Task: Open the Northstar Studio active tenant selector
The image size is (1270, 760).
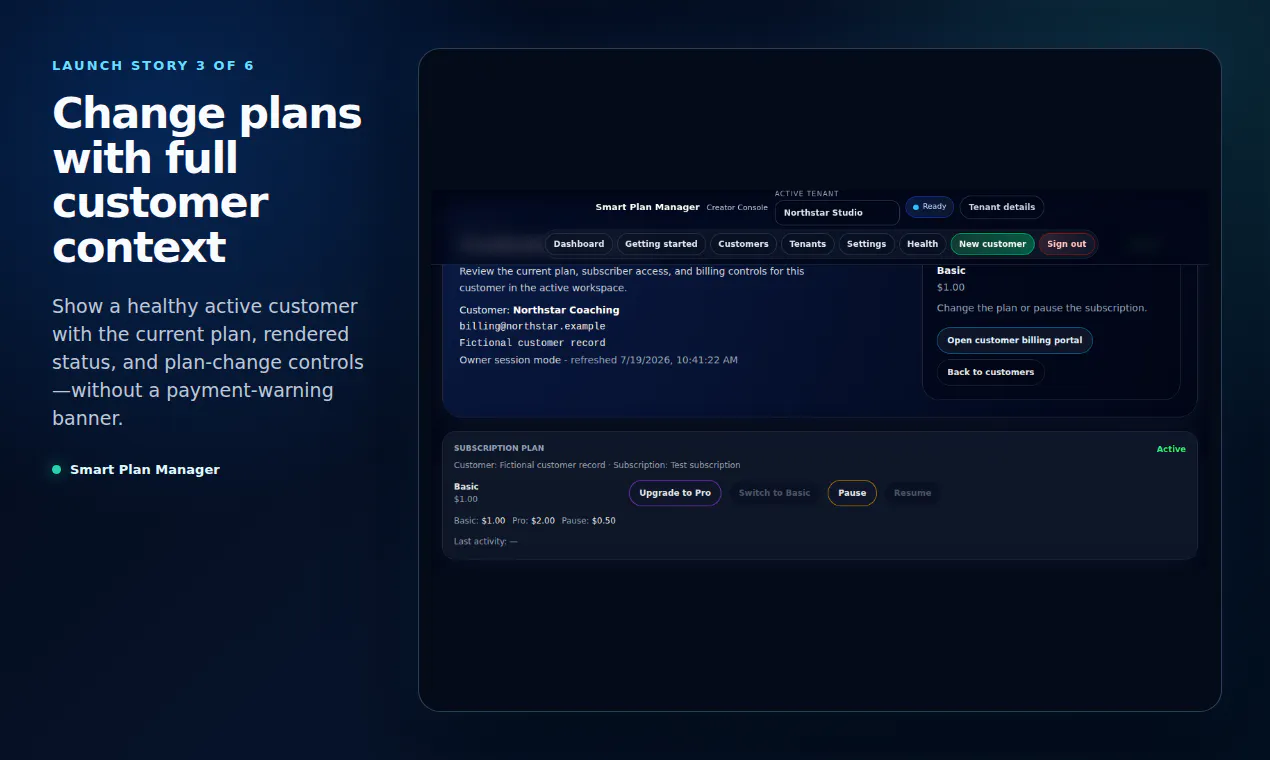Action: [x=837, y=213]
